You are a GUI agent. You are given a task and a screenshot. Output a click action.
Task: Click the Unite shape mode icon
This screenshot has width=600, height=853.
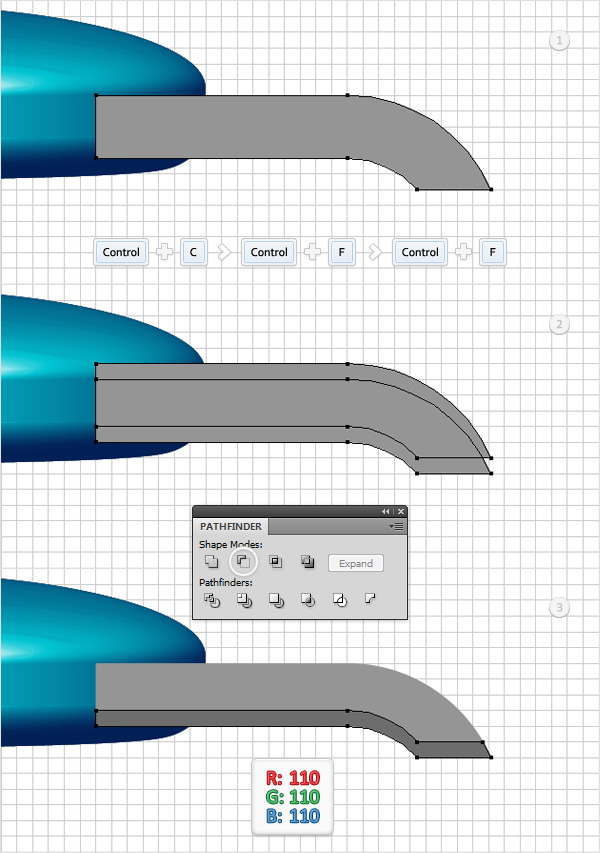click(x=211, y=561)
